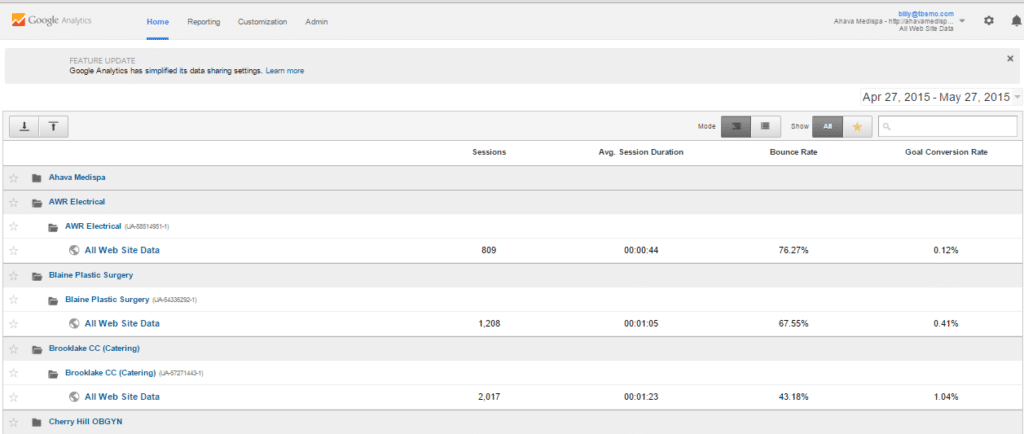
Task: Collapse the Blaine Plastic Surgery property folder
Action: [53, 300]
